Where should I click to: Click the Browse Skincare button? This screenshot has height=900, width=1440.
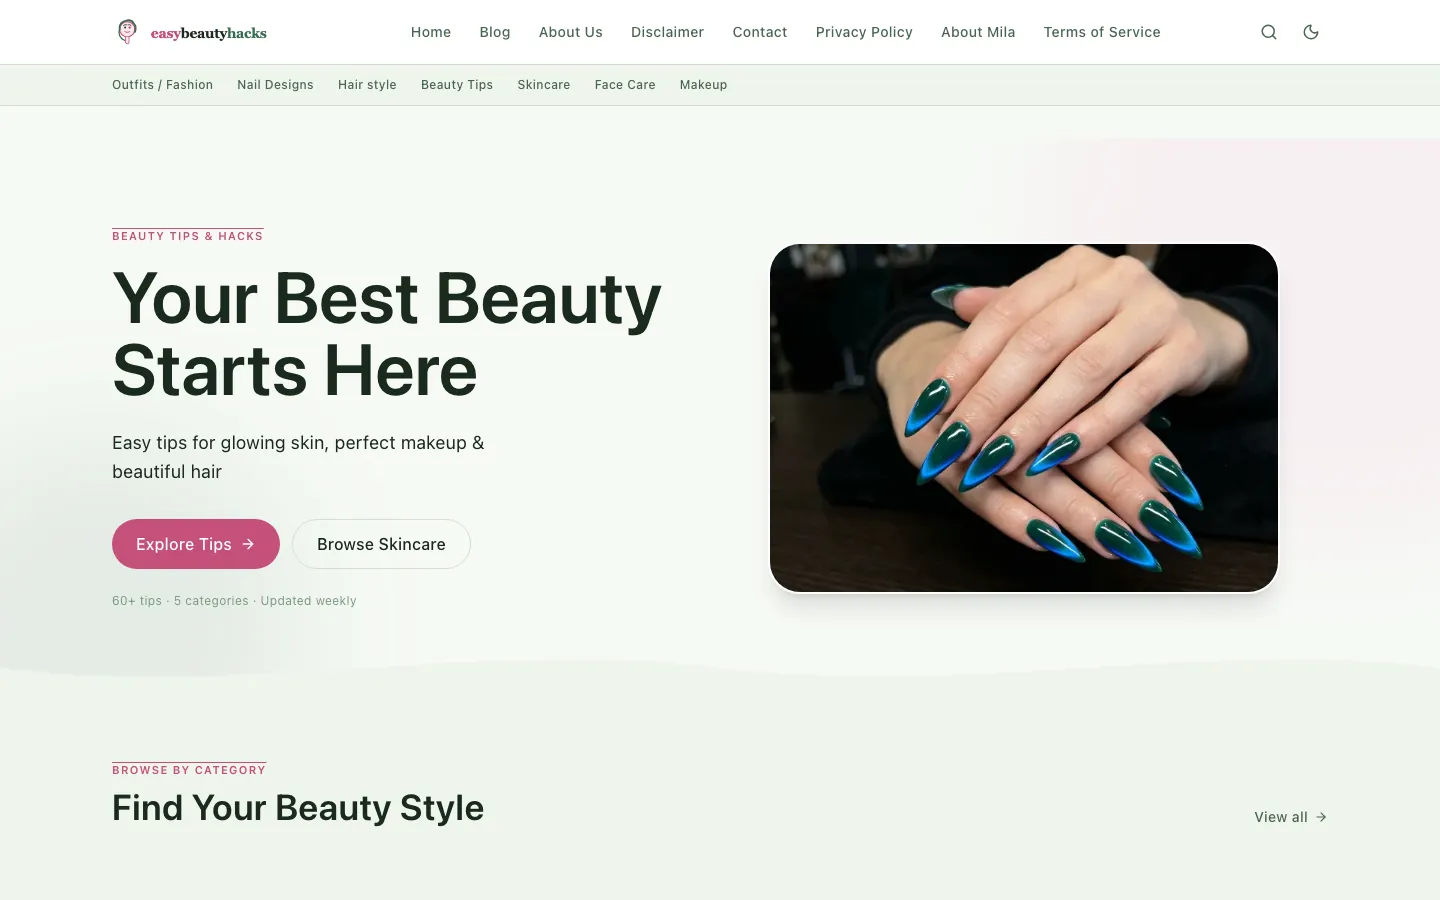point(381,544)
